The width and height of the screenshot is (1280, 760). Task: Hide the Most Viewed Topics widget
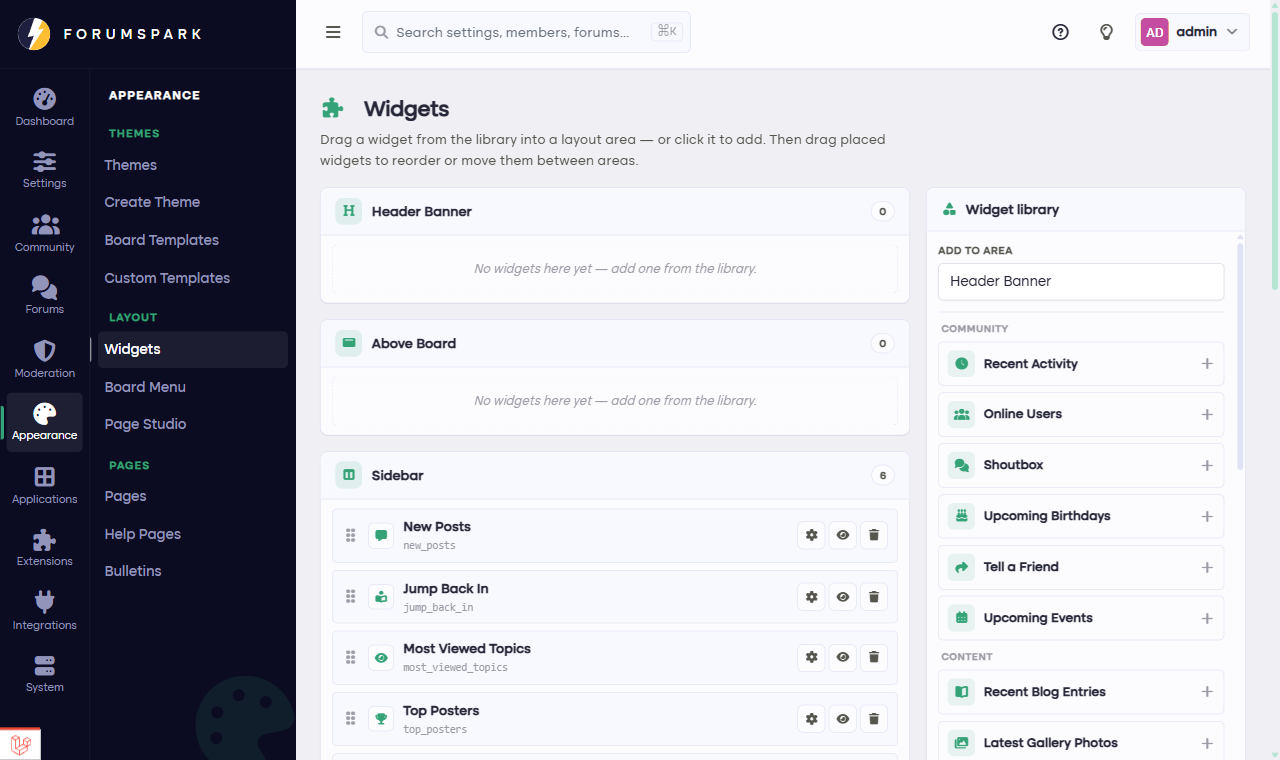(x=843, y=657)
